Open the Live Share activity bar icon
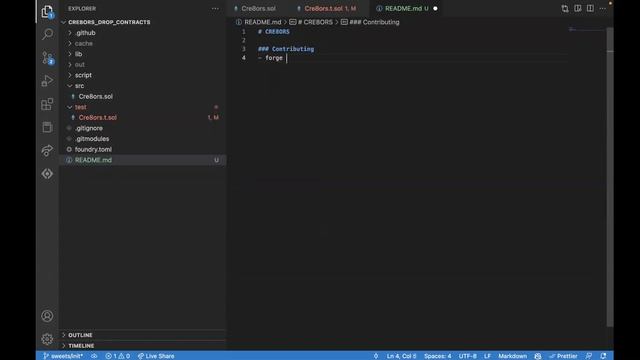The width and height of the screenshot is (640, 360). [x=47, y=150]
